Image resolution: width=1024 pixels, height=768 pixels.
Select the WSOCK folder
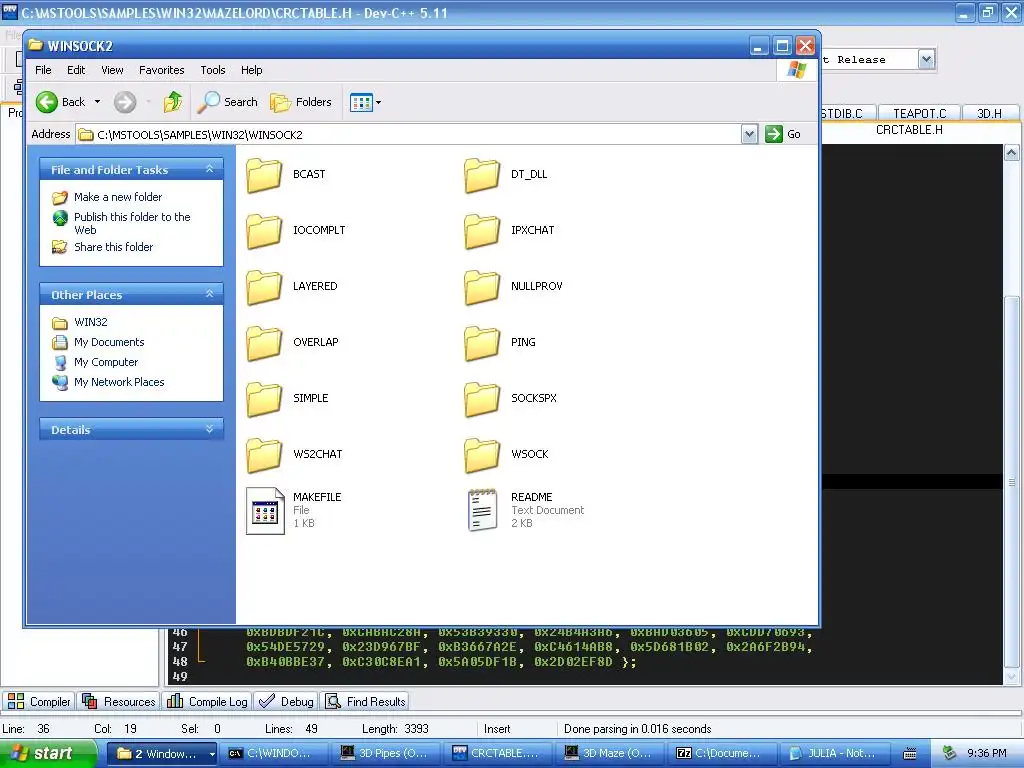point(482,455)
